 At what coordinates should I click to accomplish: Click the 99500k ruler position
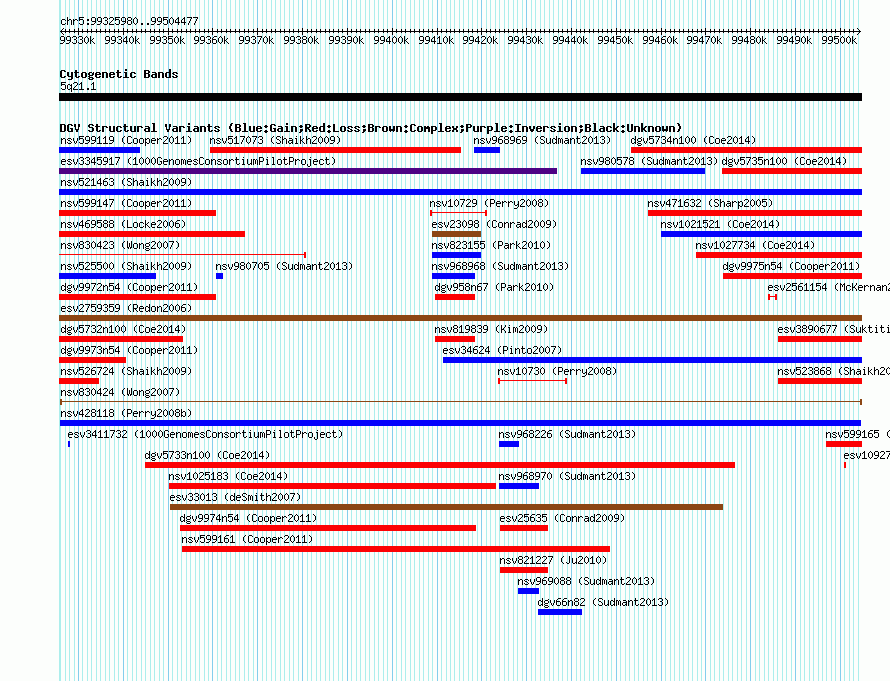pyautogui.click(x=839, y=40)
